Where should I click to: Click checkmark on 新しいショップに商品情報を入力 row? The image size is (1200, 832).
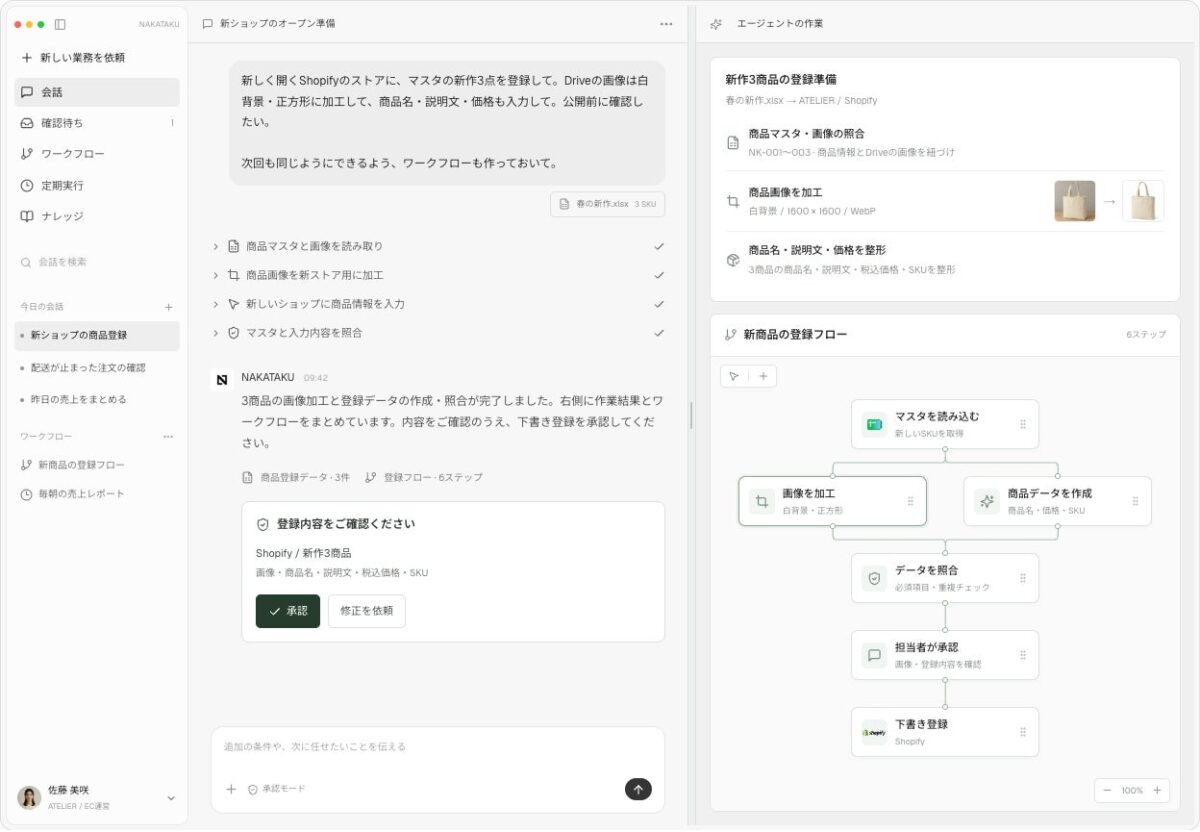coord(658,304)
